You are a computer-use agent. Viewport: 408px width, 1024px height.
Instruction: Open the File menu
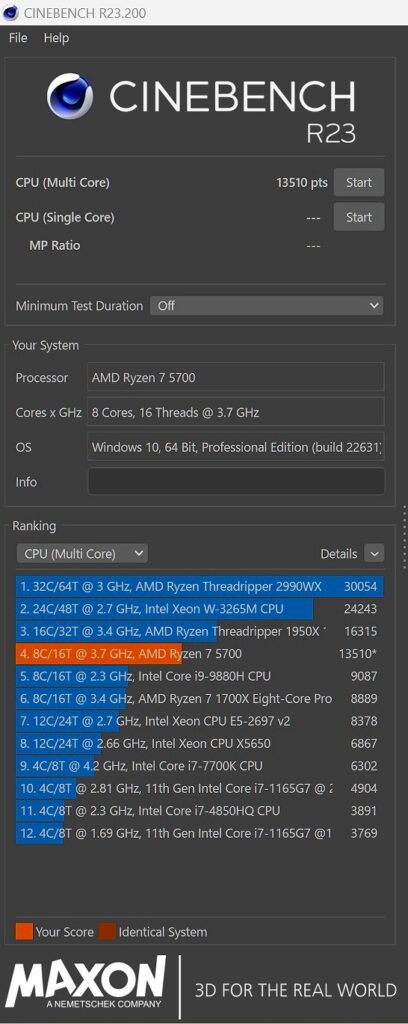pyautogui.click(x=18, y=38)
